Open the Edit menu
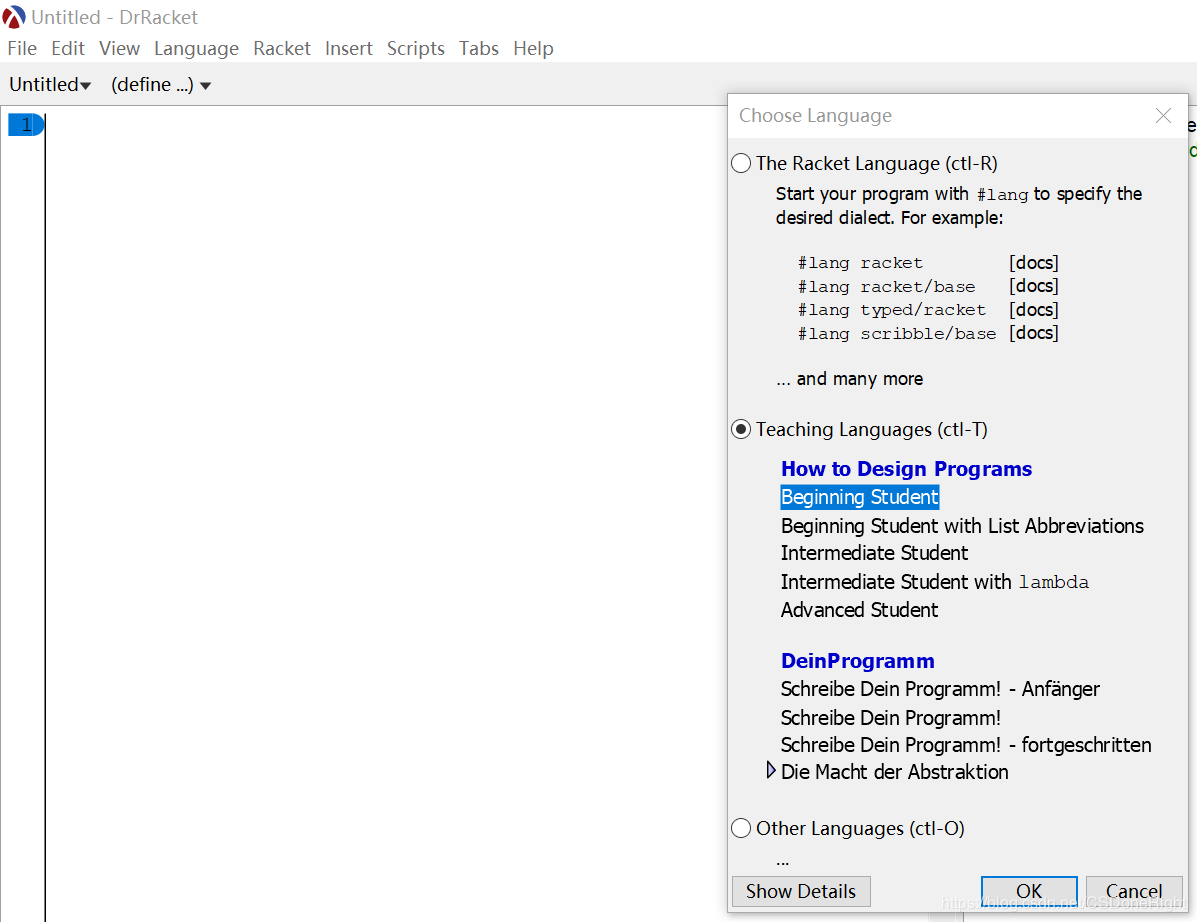Image resolution: width=1197 pixels, height=922 pixels. (x=67, y=48)
